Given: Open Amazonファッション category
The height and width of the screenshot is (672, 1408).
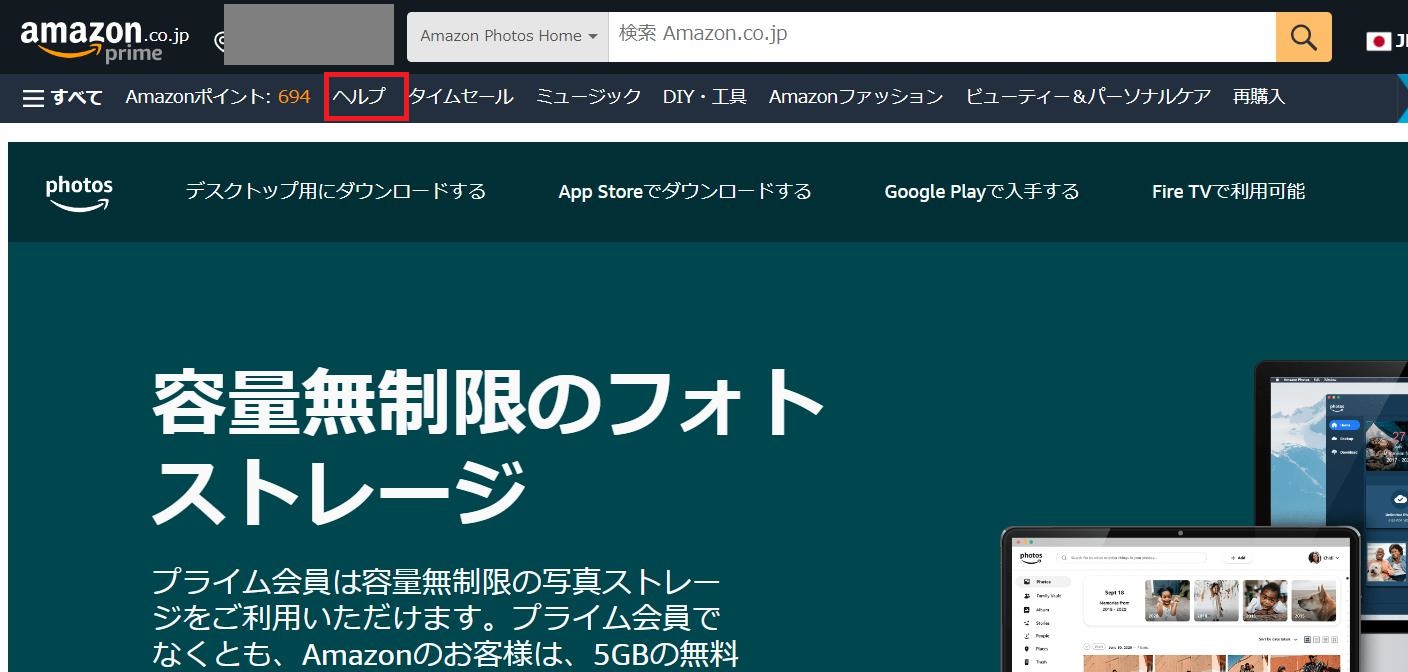Looking at the screenshot, I should [x=855, y=97].
